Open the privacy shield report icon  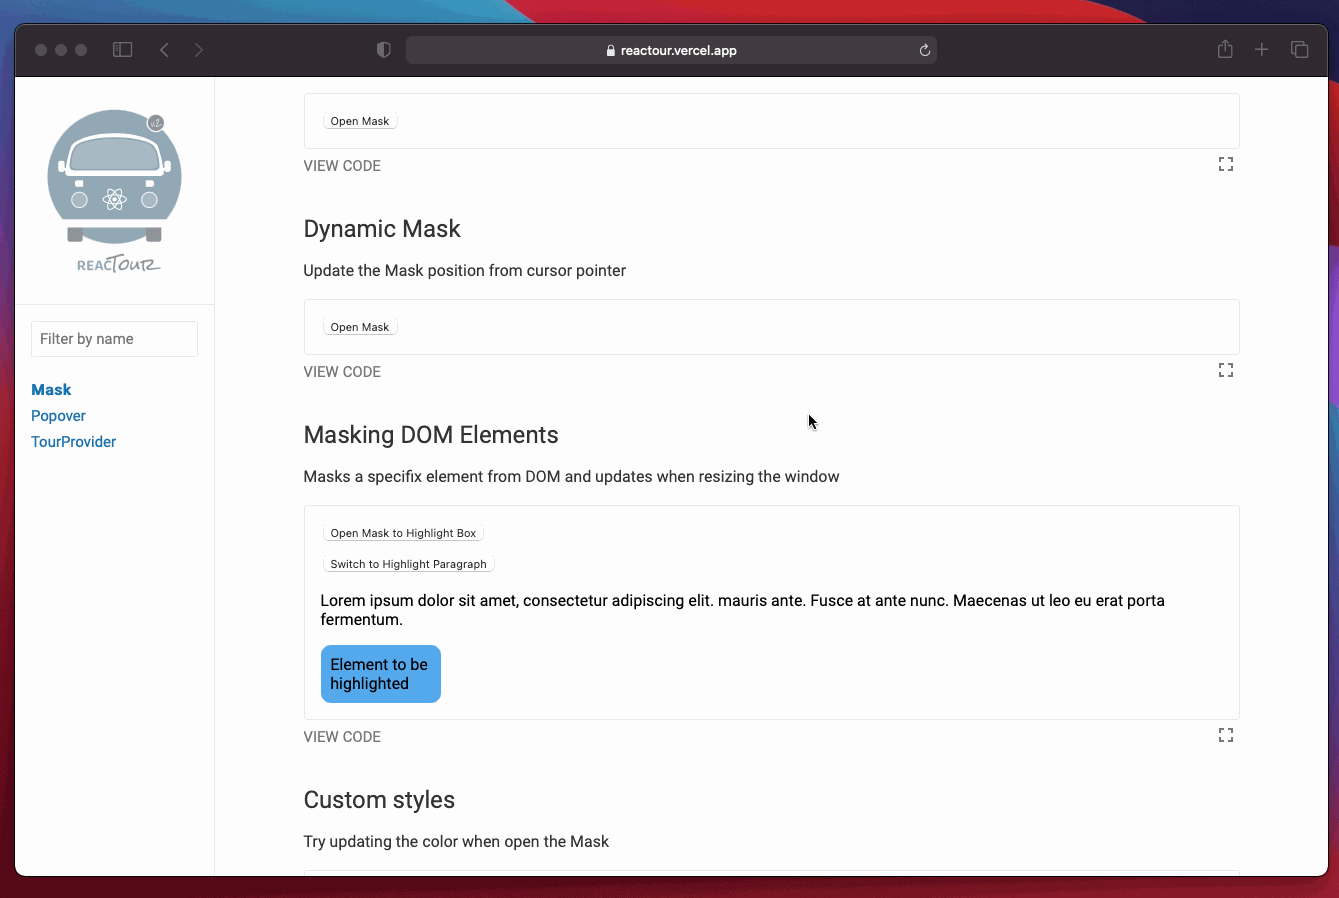click(384, 50)
